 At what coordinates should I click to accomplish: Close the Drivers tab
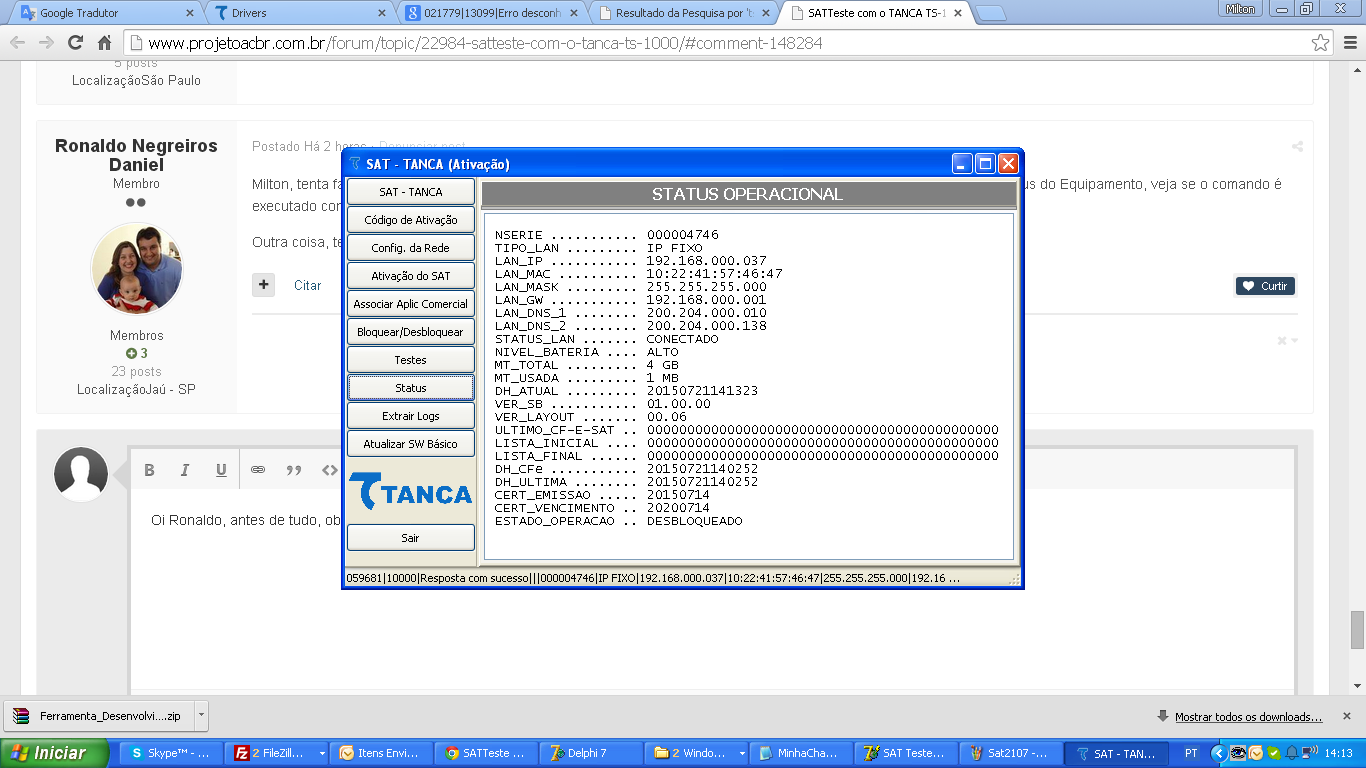coord(381,13)
